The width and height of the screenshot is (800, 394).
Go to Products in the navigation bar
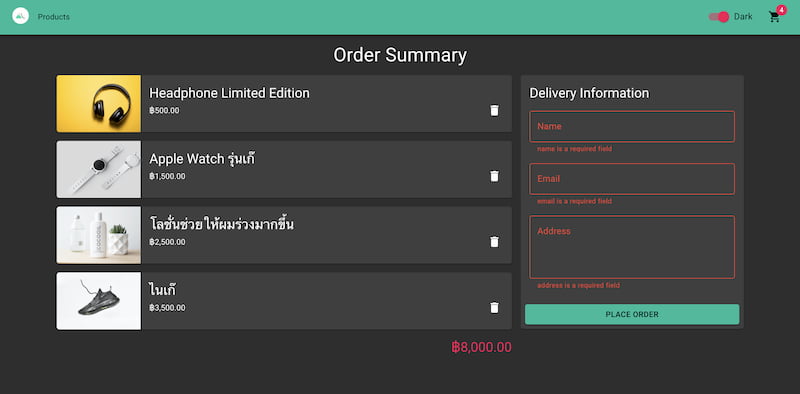click(54, 17)
